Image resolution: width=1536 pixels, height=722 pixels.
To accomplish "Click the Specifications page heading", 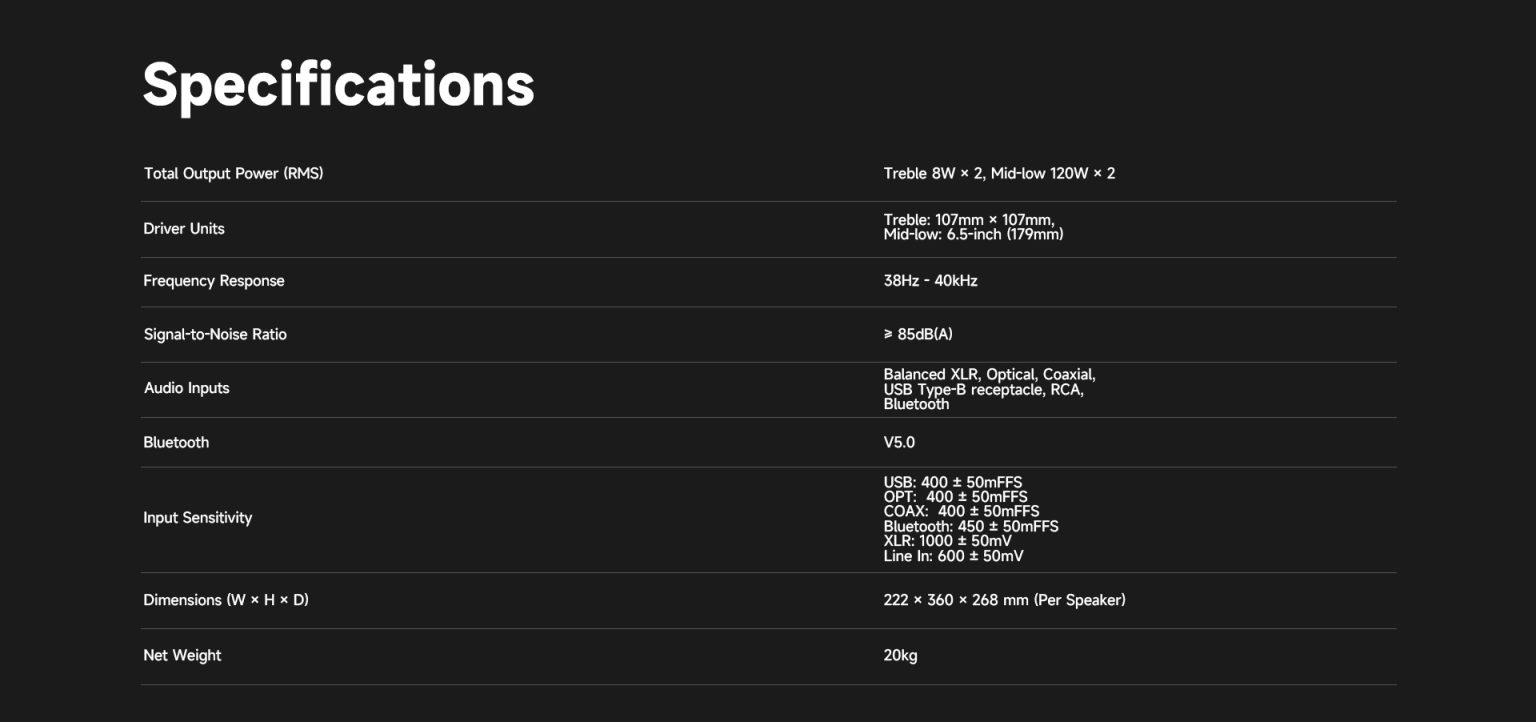I will pyautogui.click(x=338, y=85).
